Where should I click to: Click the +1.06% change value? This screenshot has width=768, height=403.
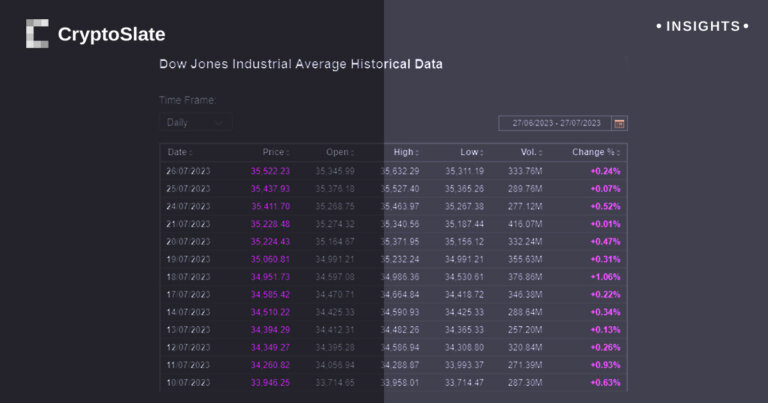605,277
